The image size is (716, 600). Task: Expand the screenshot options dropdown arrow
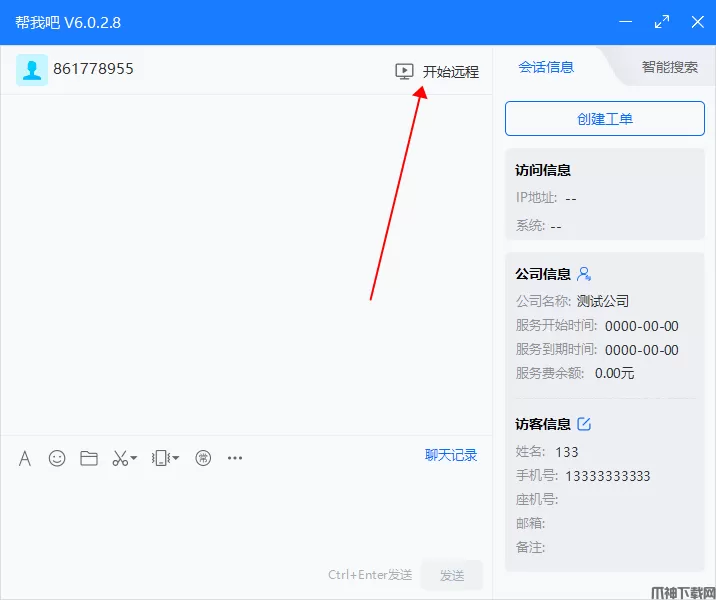[134, 459]
